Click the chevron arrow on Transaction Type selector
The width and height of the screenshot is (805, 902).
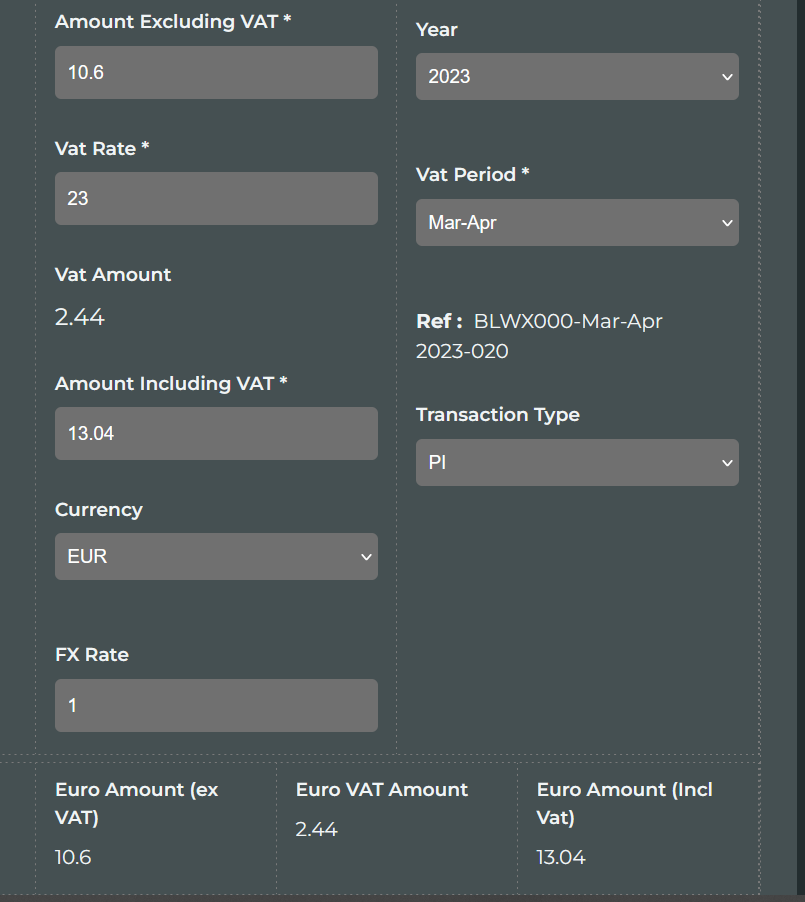pyautogui.click(x=727, y=463)
